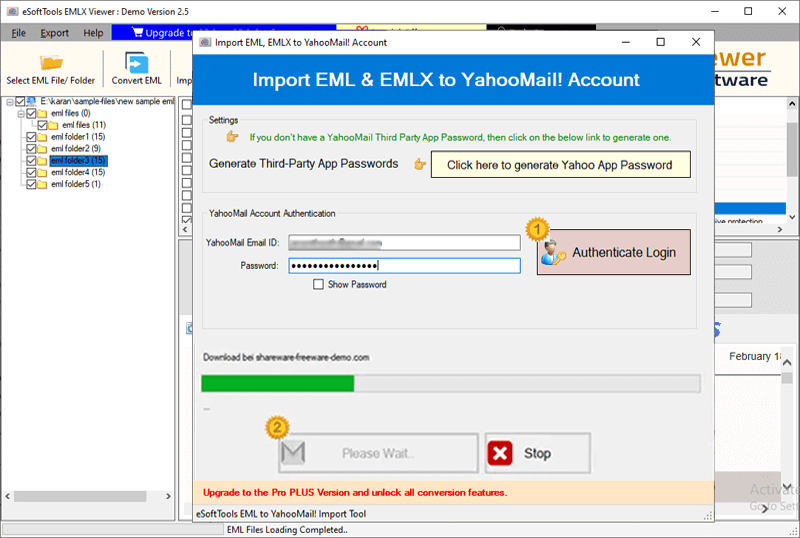The image size is (800, 538).
Task: Click 'eSoftTools EML to YahooMail! Import Tool' status text
Action: [x=281, y=514]
